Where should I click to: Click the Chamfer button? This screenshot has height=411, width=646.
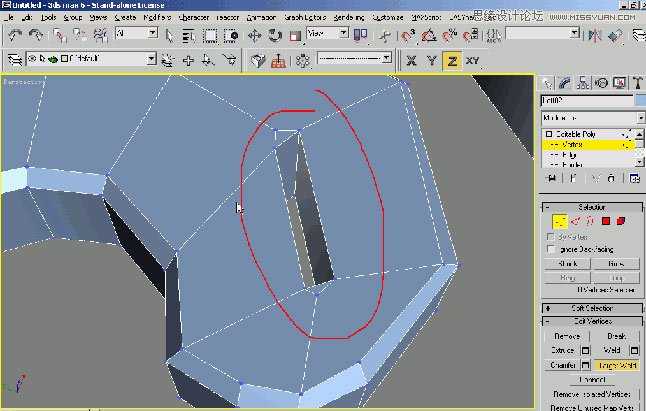pos(563,365)
